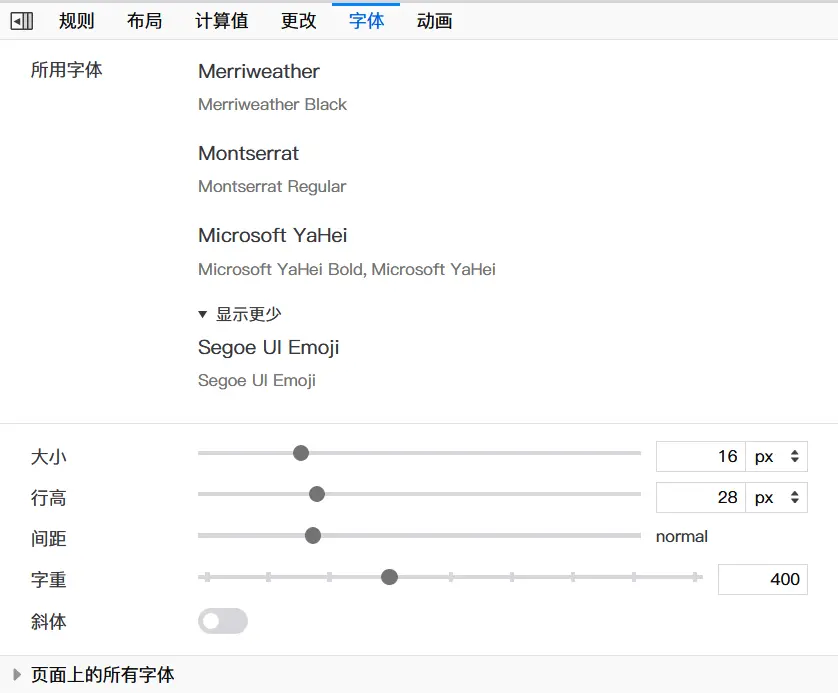Open the px unit dropdown for 行高

pyautogui.click(x=777, y=497)
